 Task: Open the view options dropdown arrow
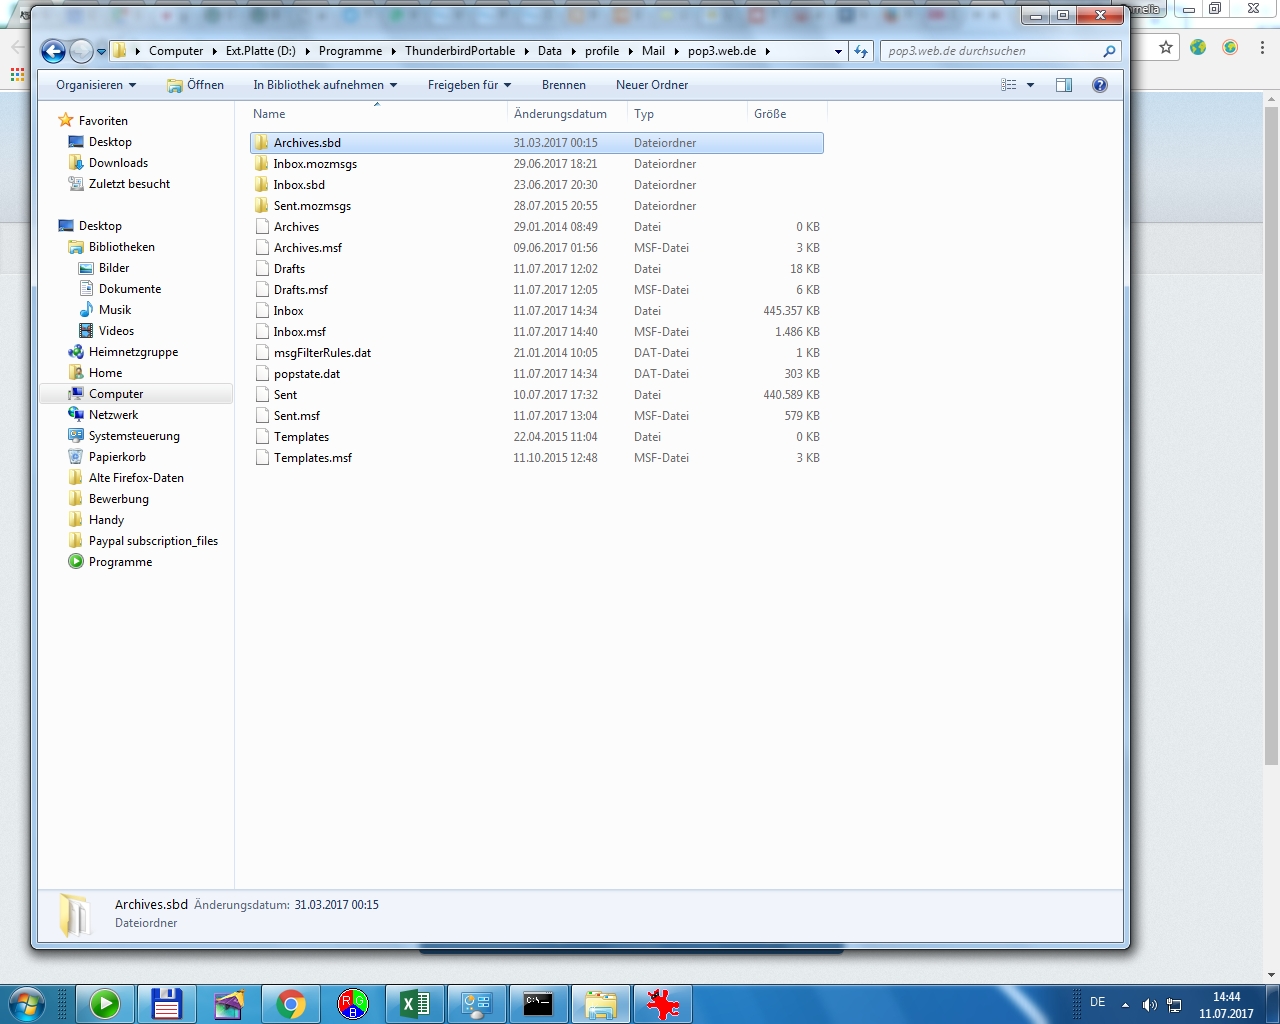[x=1030, y=85]
